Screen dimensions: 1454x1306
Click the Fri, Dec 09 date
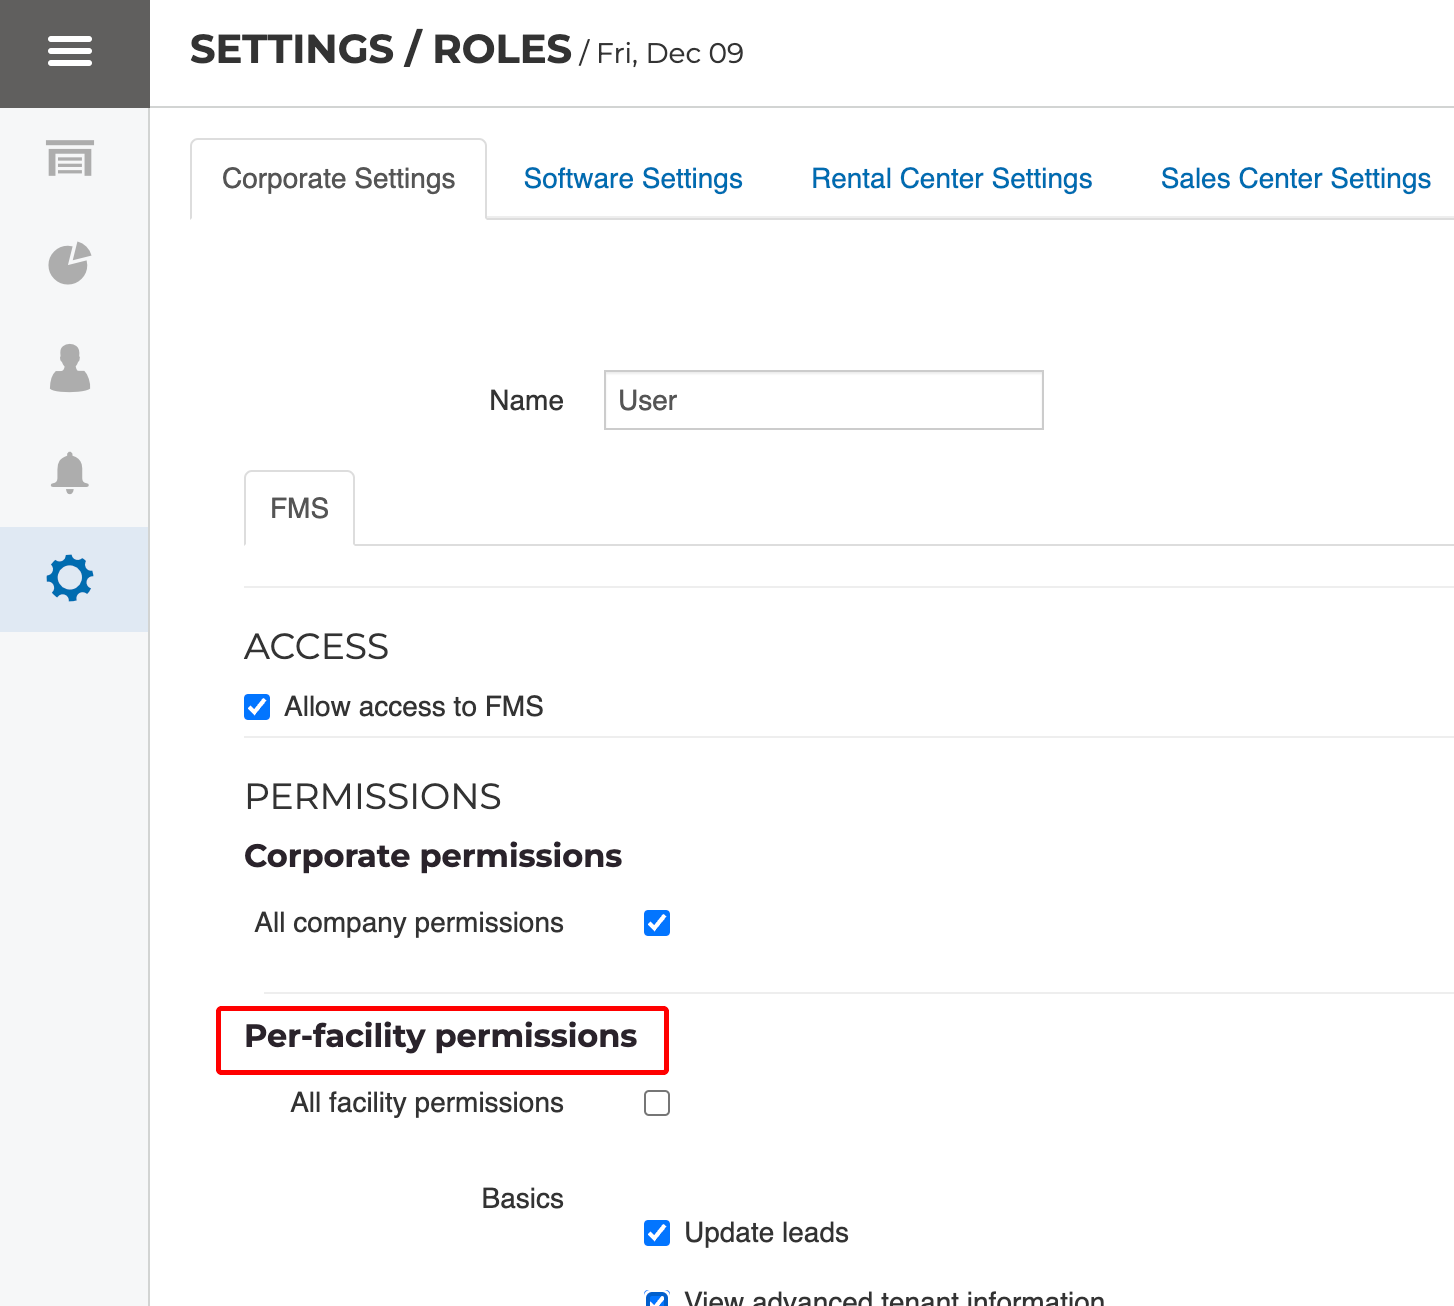coord(670,53)
